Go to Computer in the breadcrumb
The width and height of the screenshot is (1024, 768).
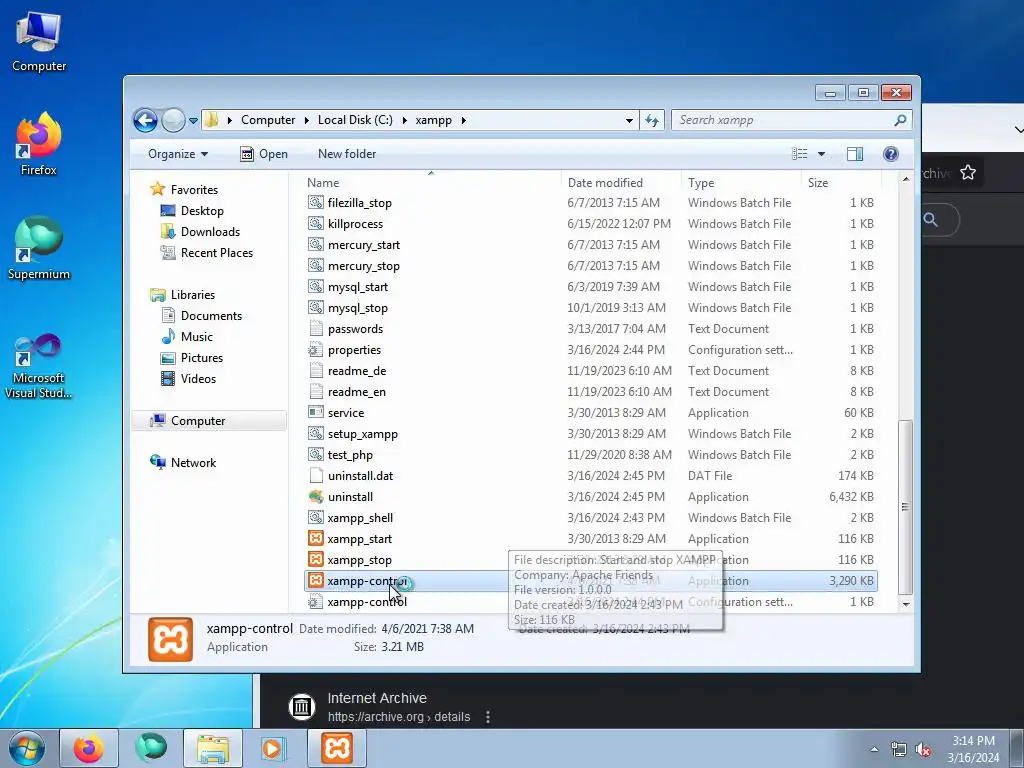click(x=268, y=120)
